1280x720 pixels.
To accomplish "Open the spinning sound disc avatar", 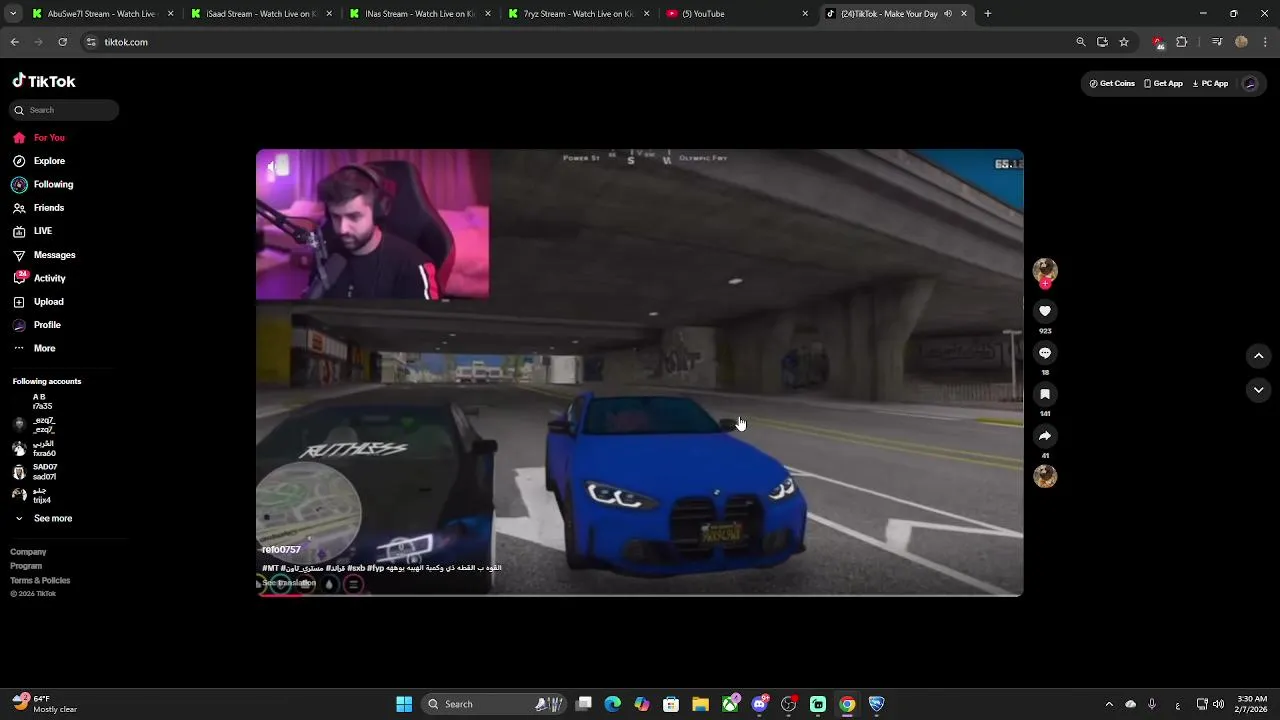I will (1045, 477).
